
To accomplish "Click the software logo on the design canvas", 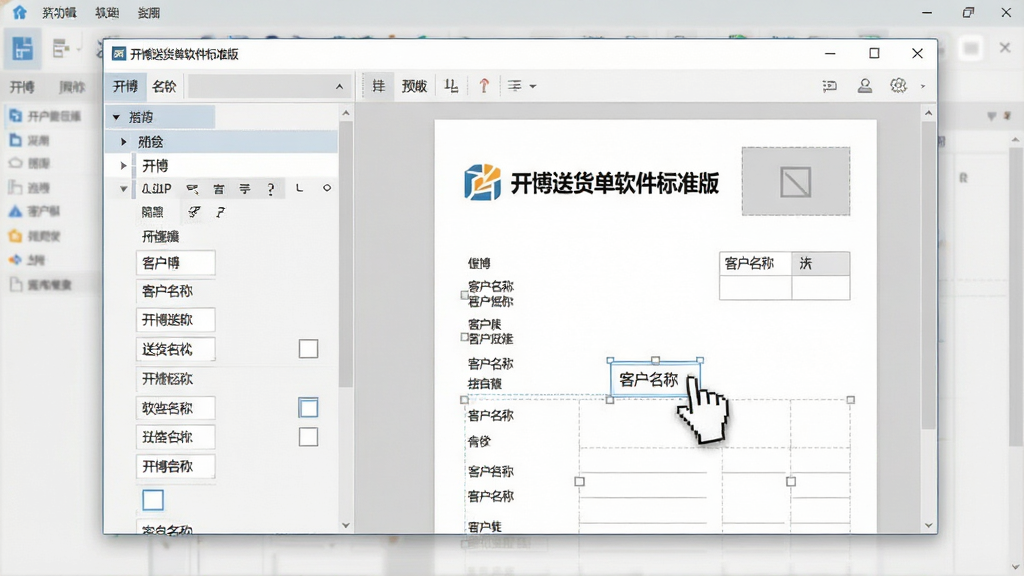I will 483,182.
